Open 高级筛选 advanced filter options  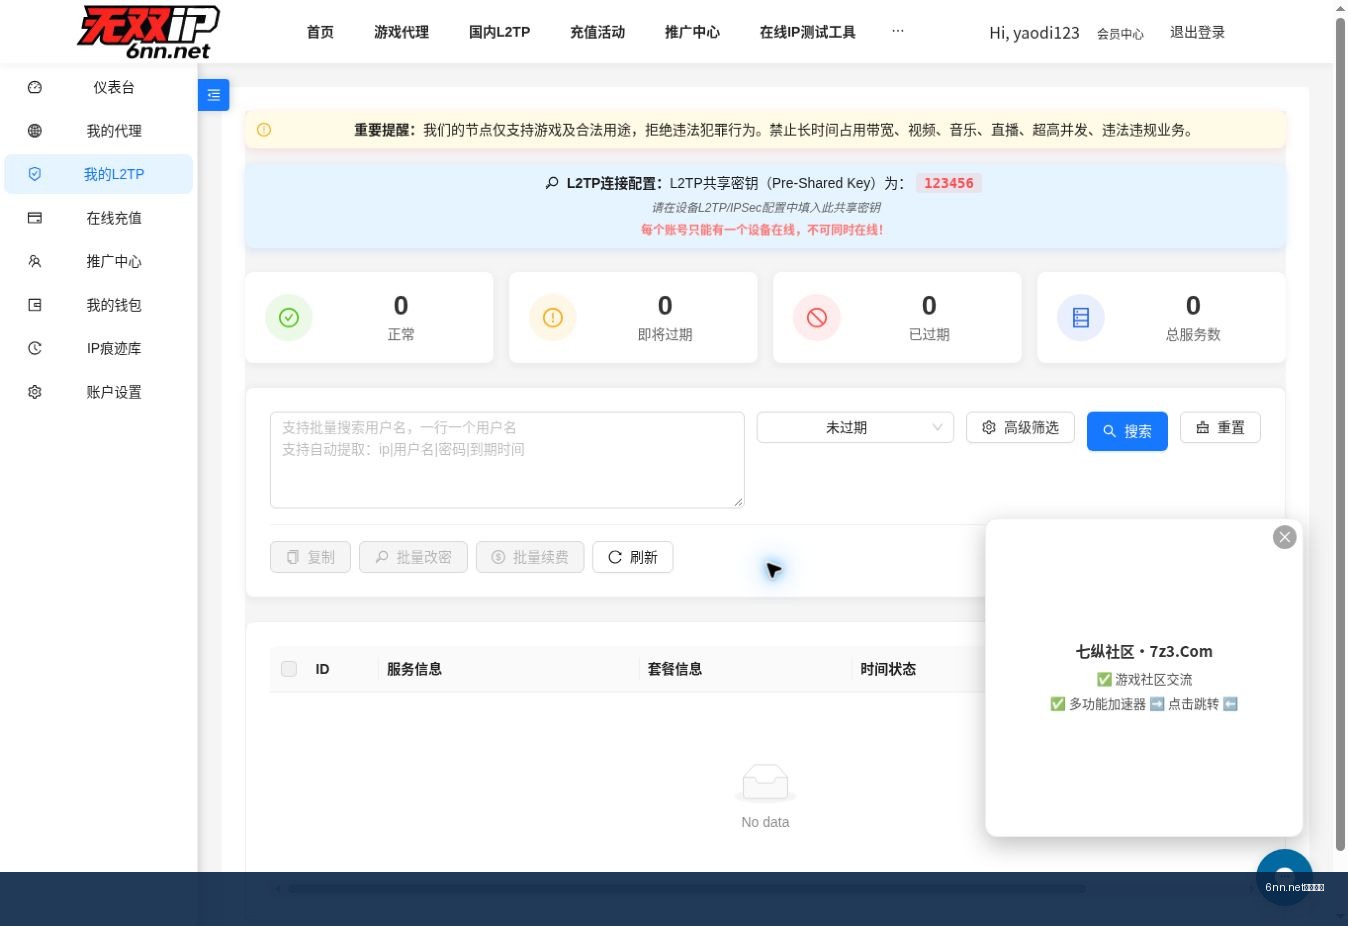pos(1020,428)
